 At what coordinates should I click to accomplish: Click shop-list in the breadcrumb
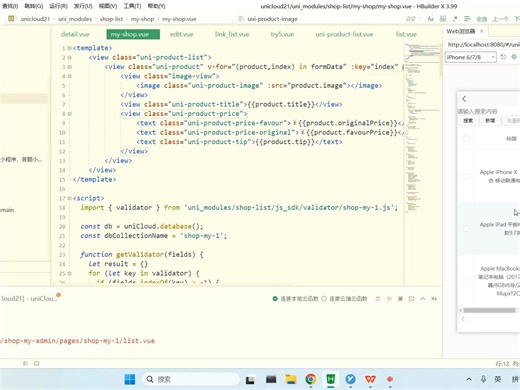pyautogui.click(x=111, y=19)
